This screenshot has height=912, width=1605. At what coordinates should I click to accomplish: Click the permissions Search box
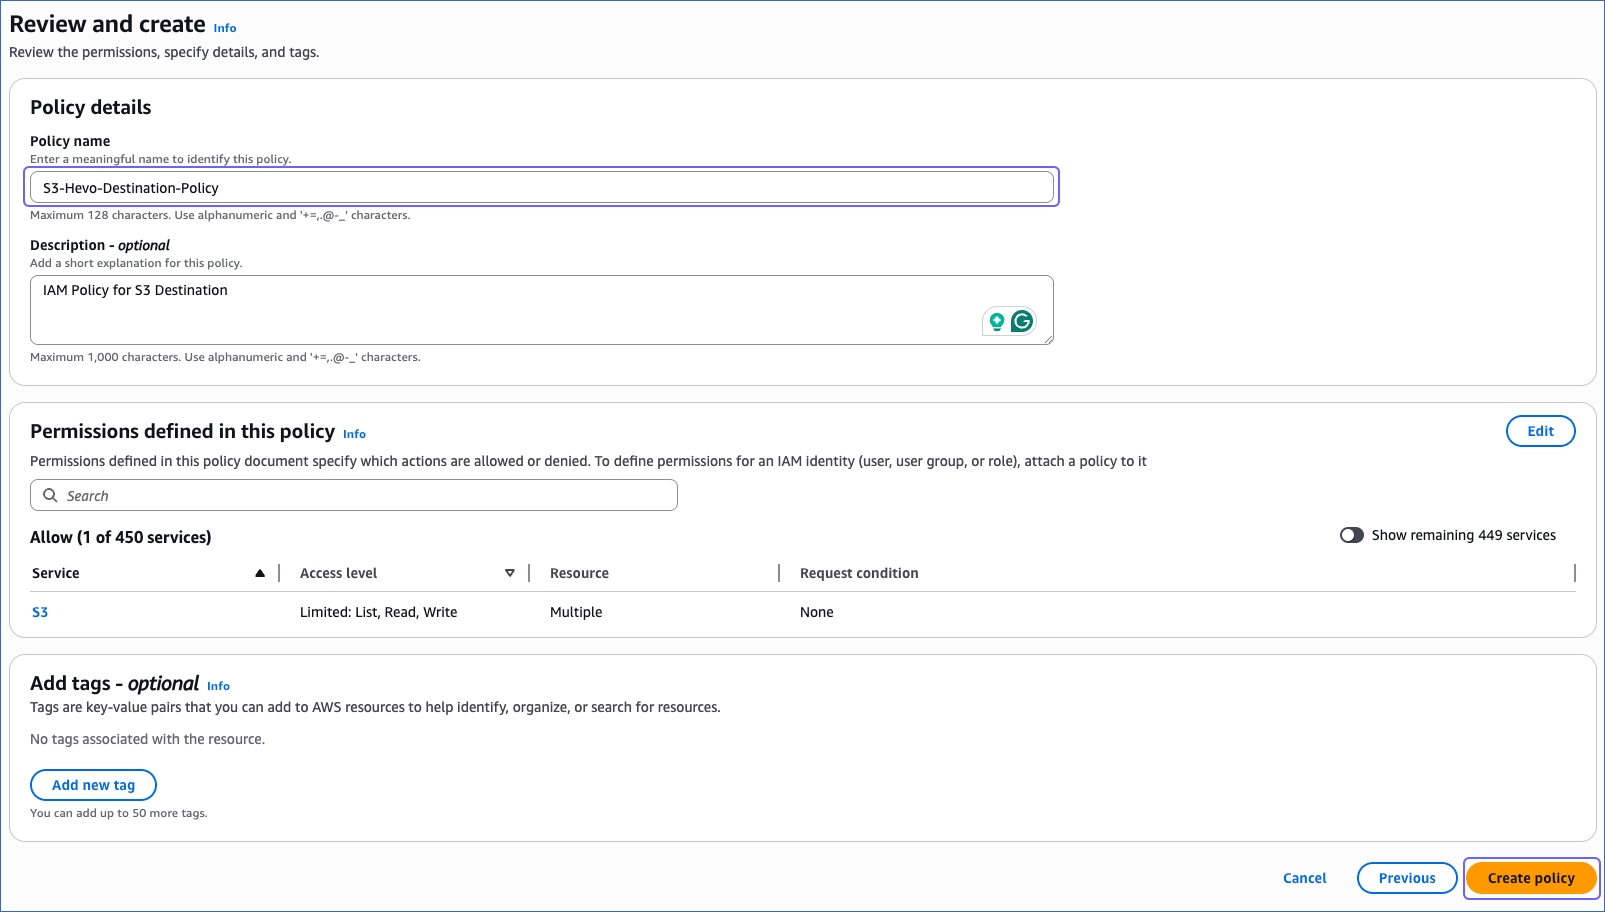(x=353, y=495)
